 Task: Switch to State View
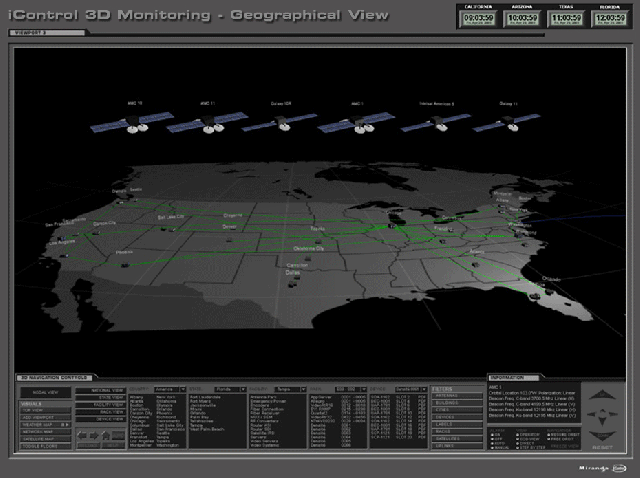(x=100, y=398)
